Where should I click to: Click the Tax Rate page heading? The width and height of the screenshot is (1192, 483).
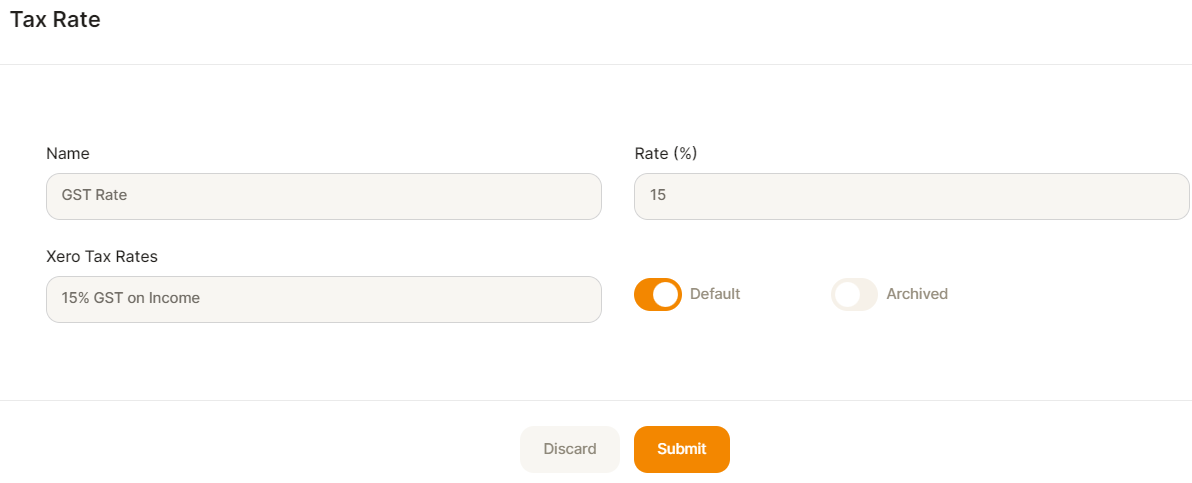(x=55, y=20)
